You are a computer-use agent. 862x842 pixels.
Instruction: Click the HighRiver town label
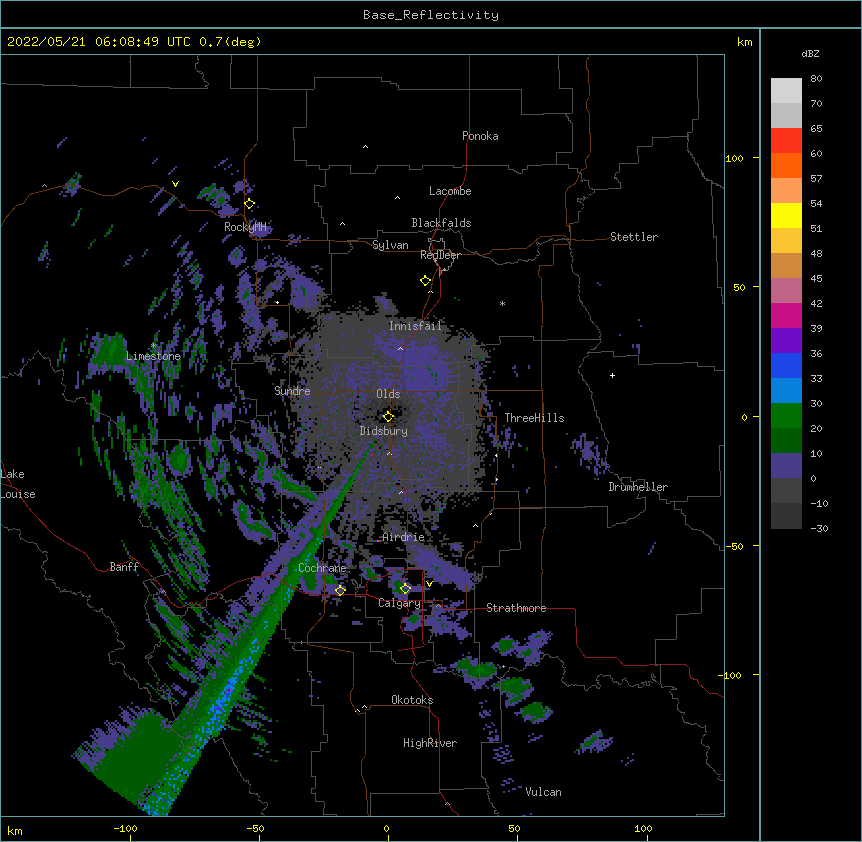(430, 743)
